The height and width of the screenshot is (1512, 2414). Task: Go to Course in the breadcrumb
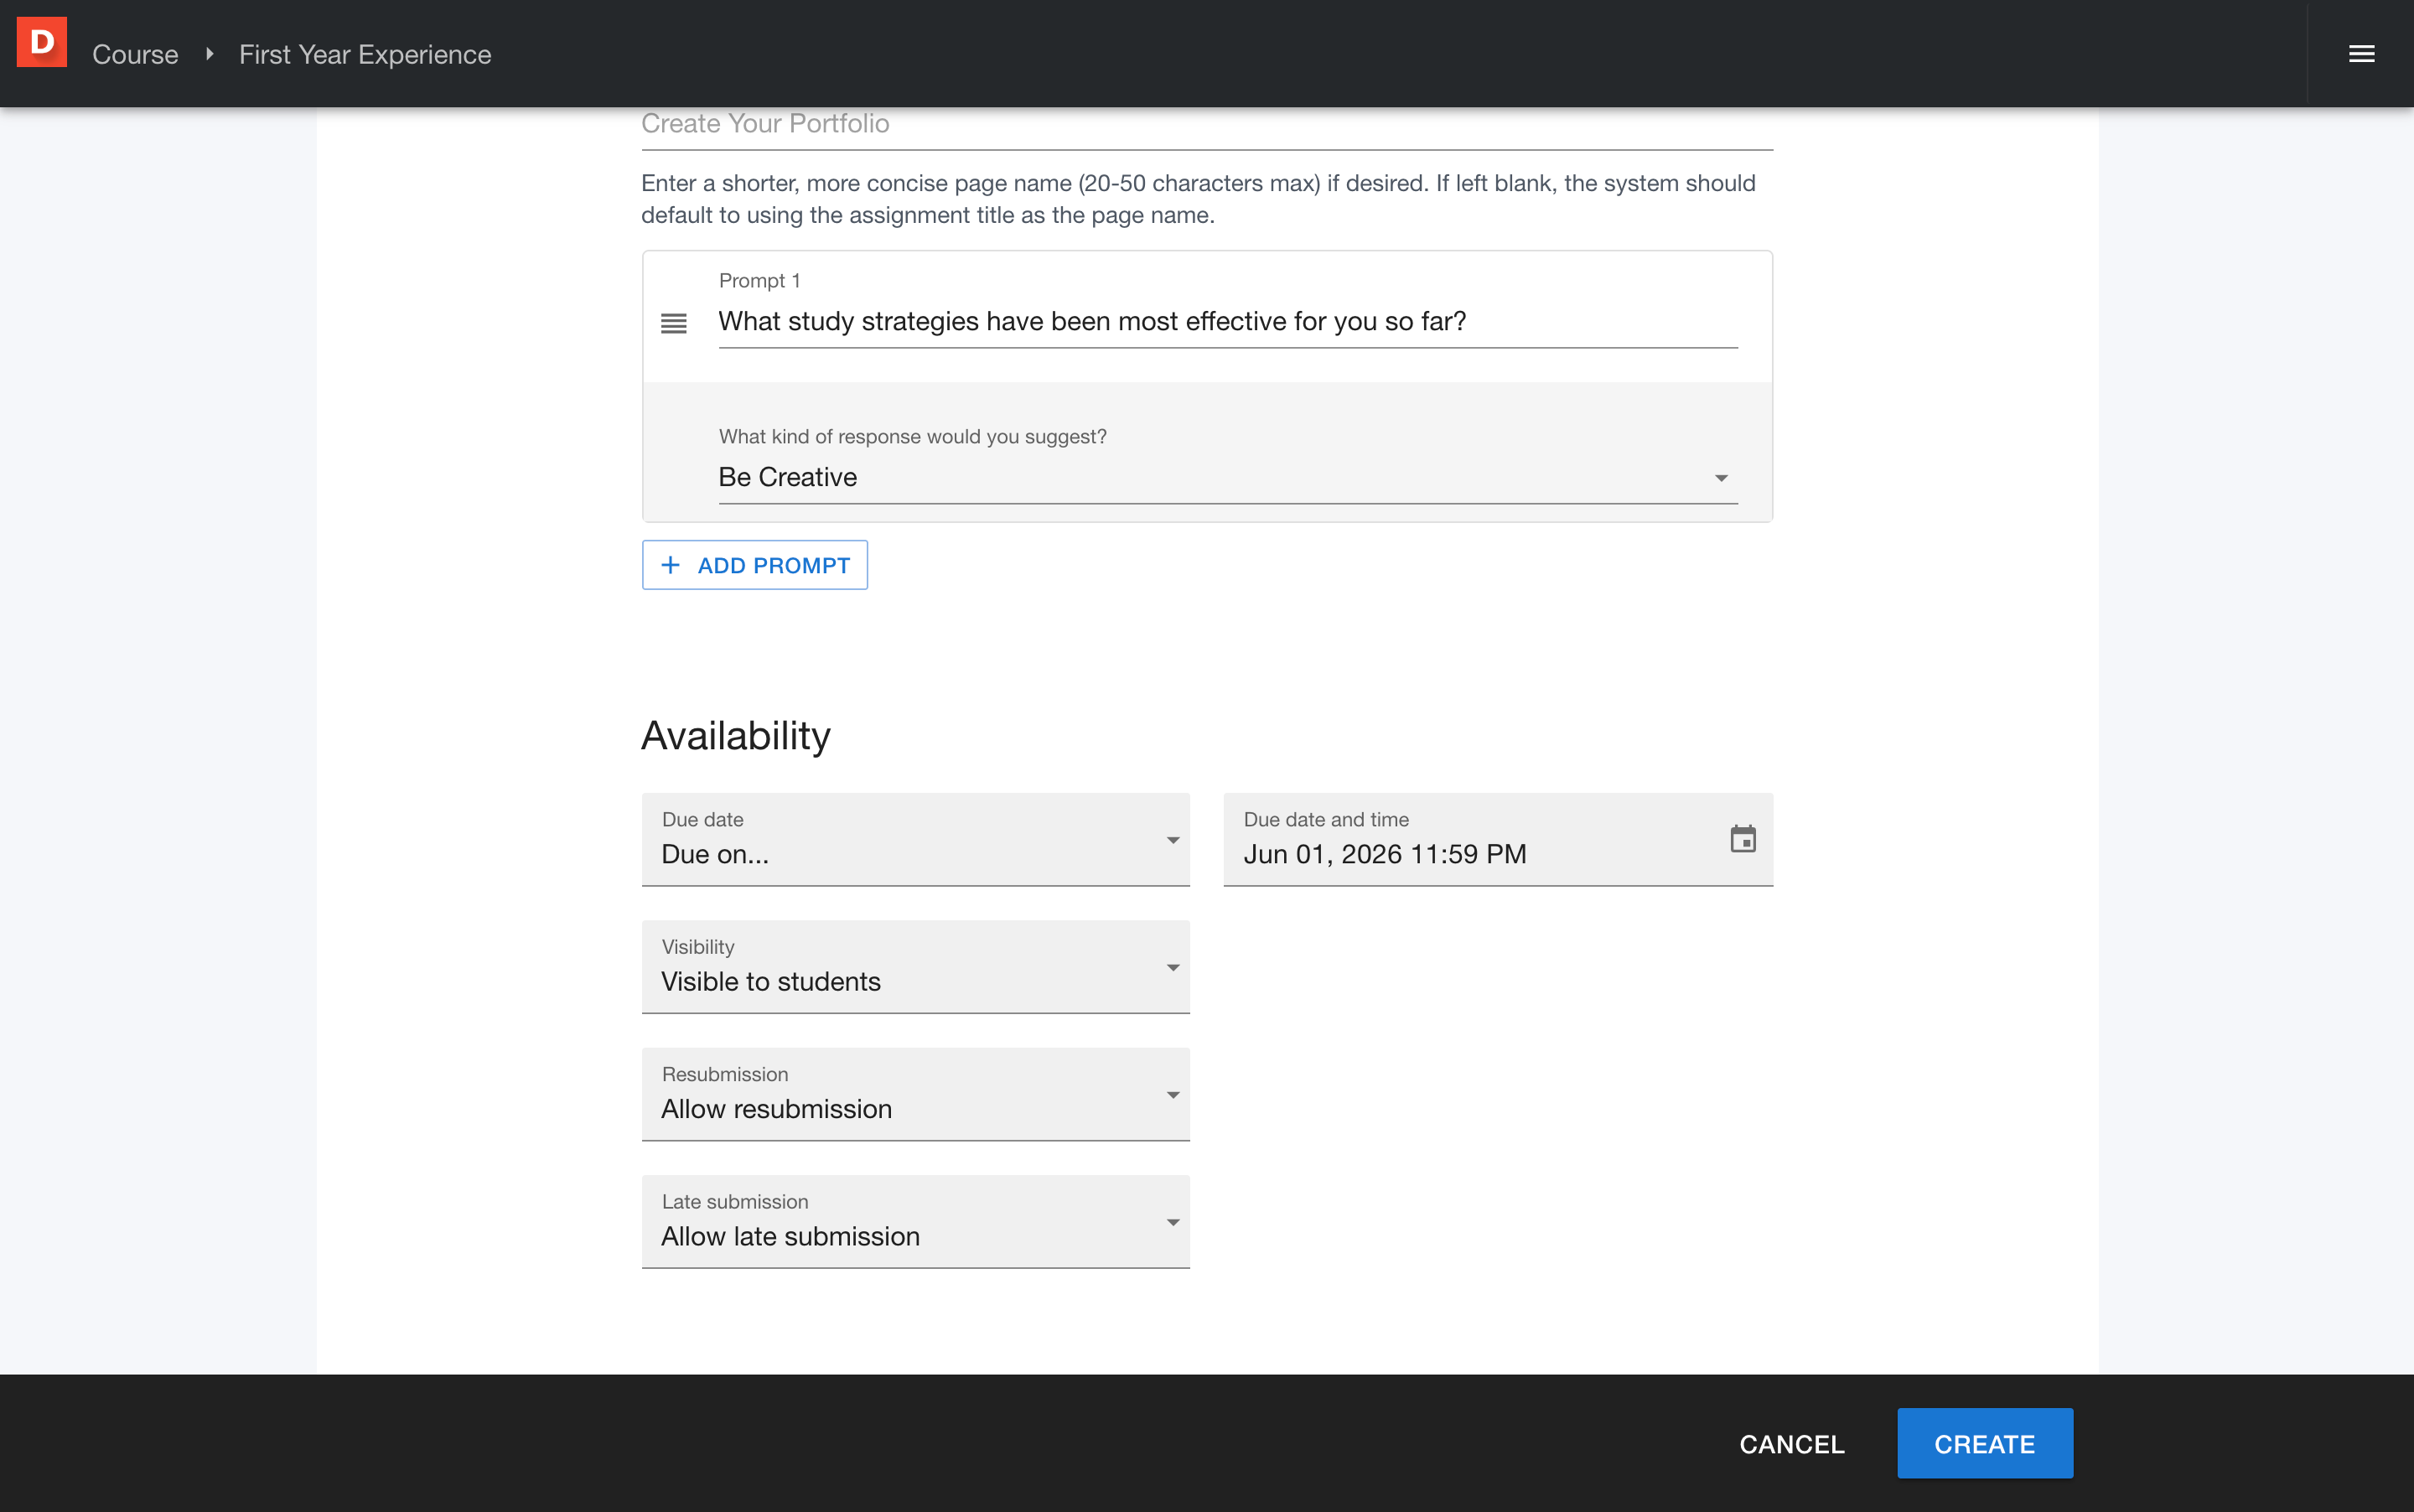pos(135,54)
